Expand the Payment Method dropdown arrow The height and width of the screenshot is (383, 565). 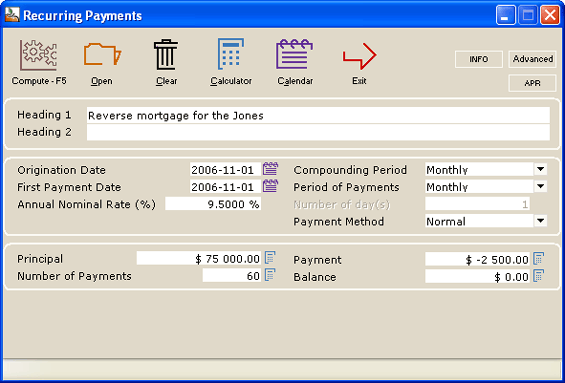click(540, 221)
